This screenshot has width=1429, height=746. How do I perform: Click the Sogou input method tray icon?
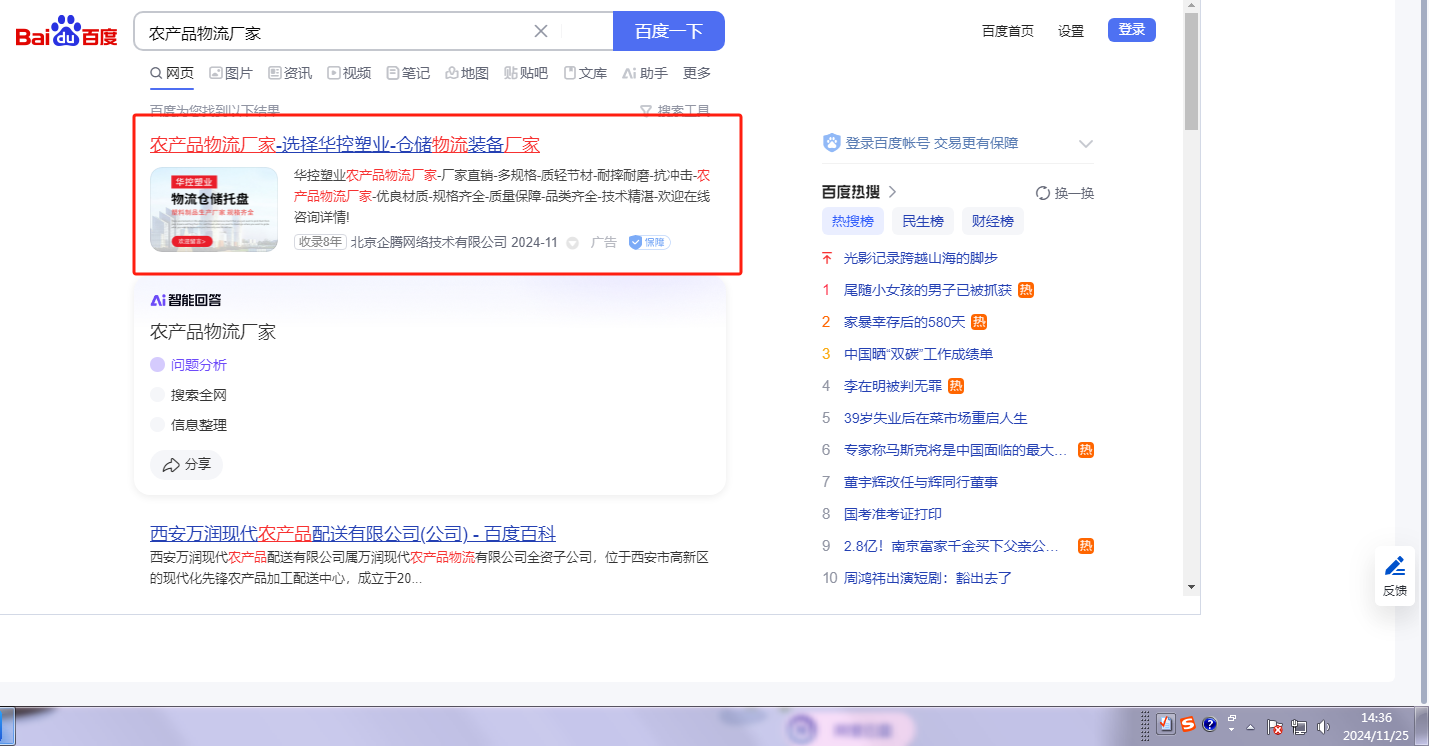tap(1187, 725)
